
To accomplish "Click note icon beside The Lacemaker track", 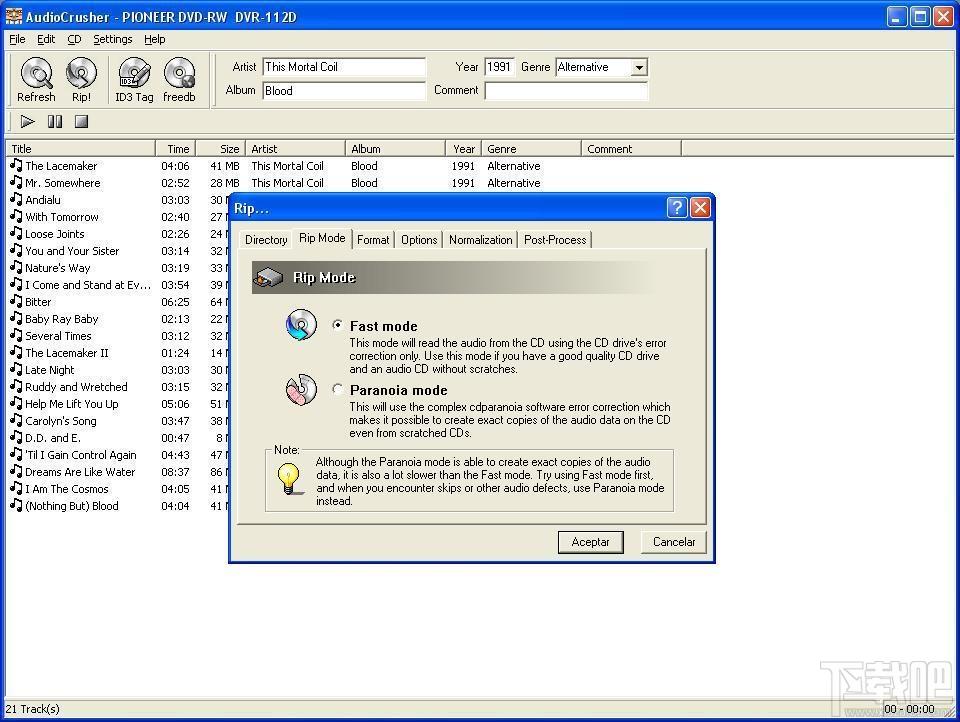I will (17, 165).
